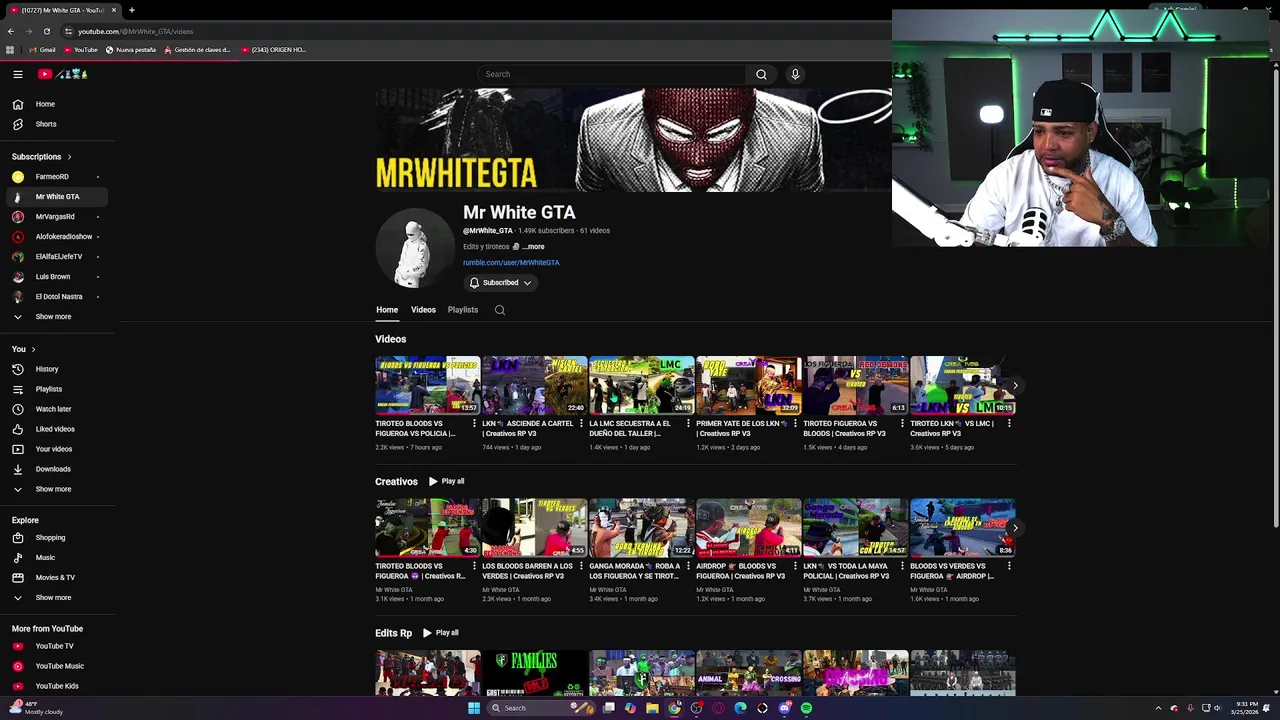Open the Windows Start menu
The height and width of the screenshot is (720, 1280).
tap(474, 708)
